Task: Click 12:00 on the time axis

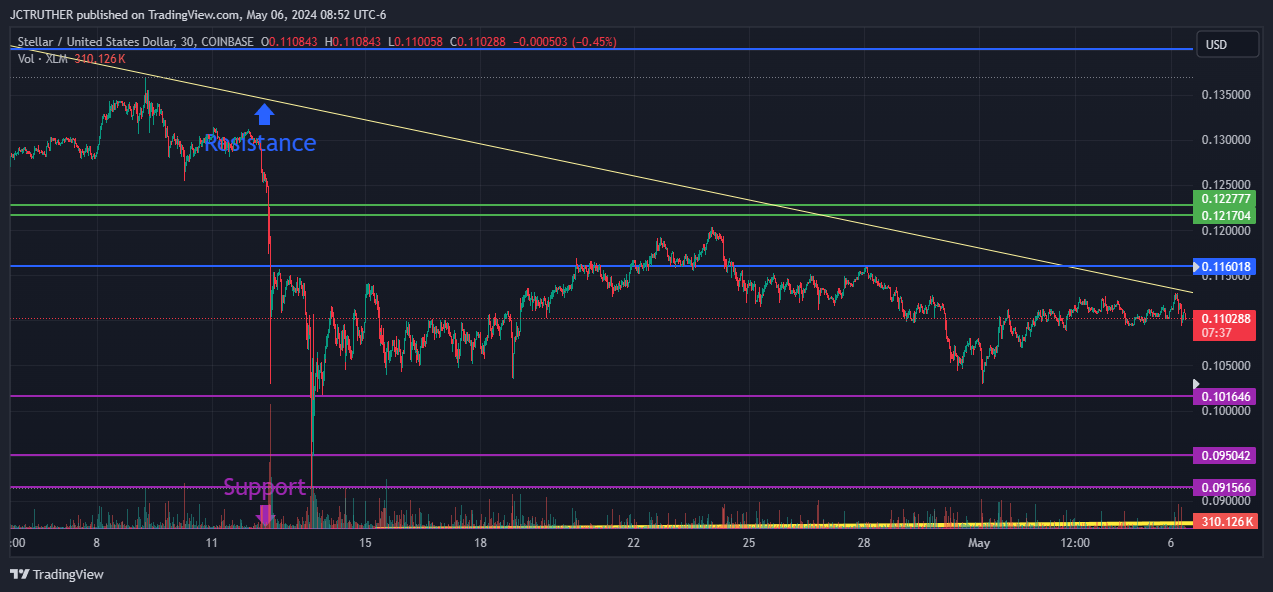Action: tap(1075, 543)
